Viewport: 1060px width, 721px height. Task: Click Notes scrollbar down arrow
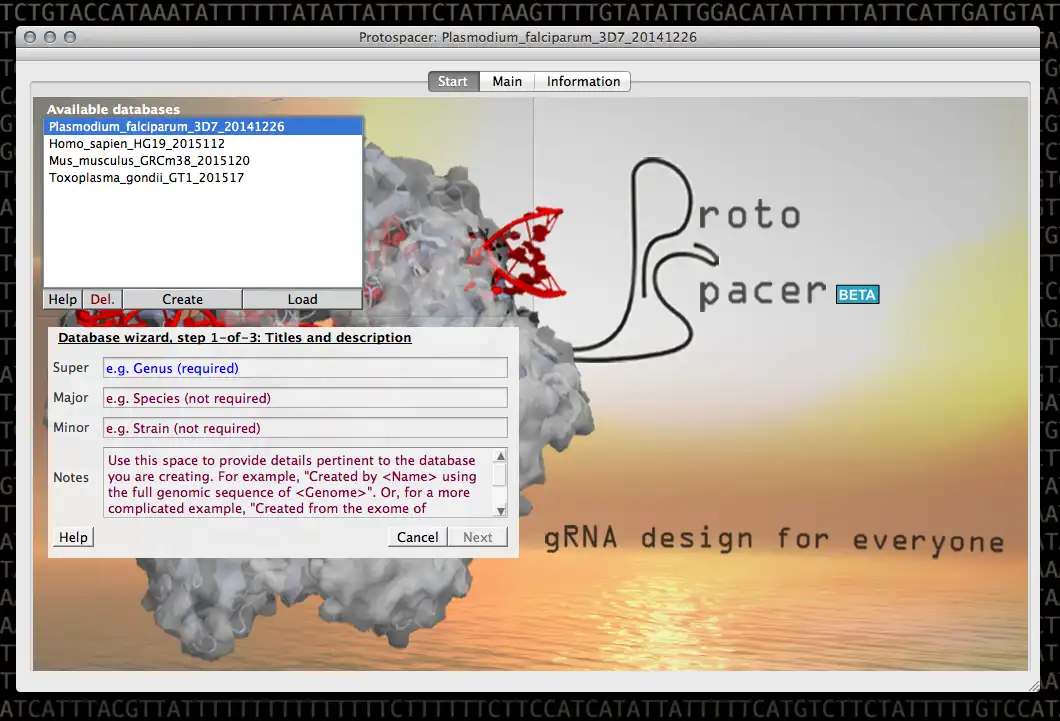click(500, 511)
